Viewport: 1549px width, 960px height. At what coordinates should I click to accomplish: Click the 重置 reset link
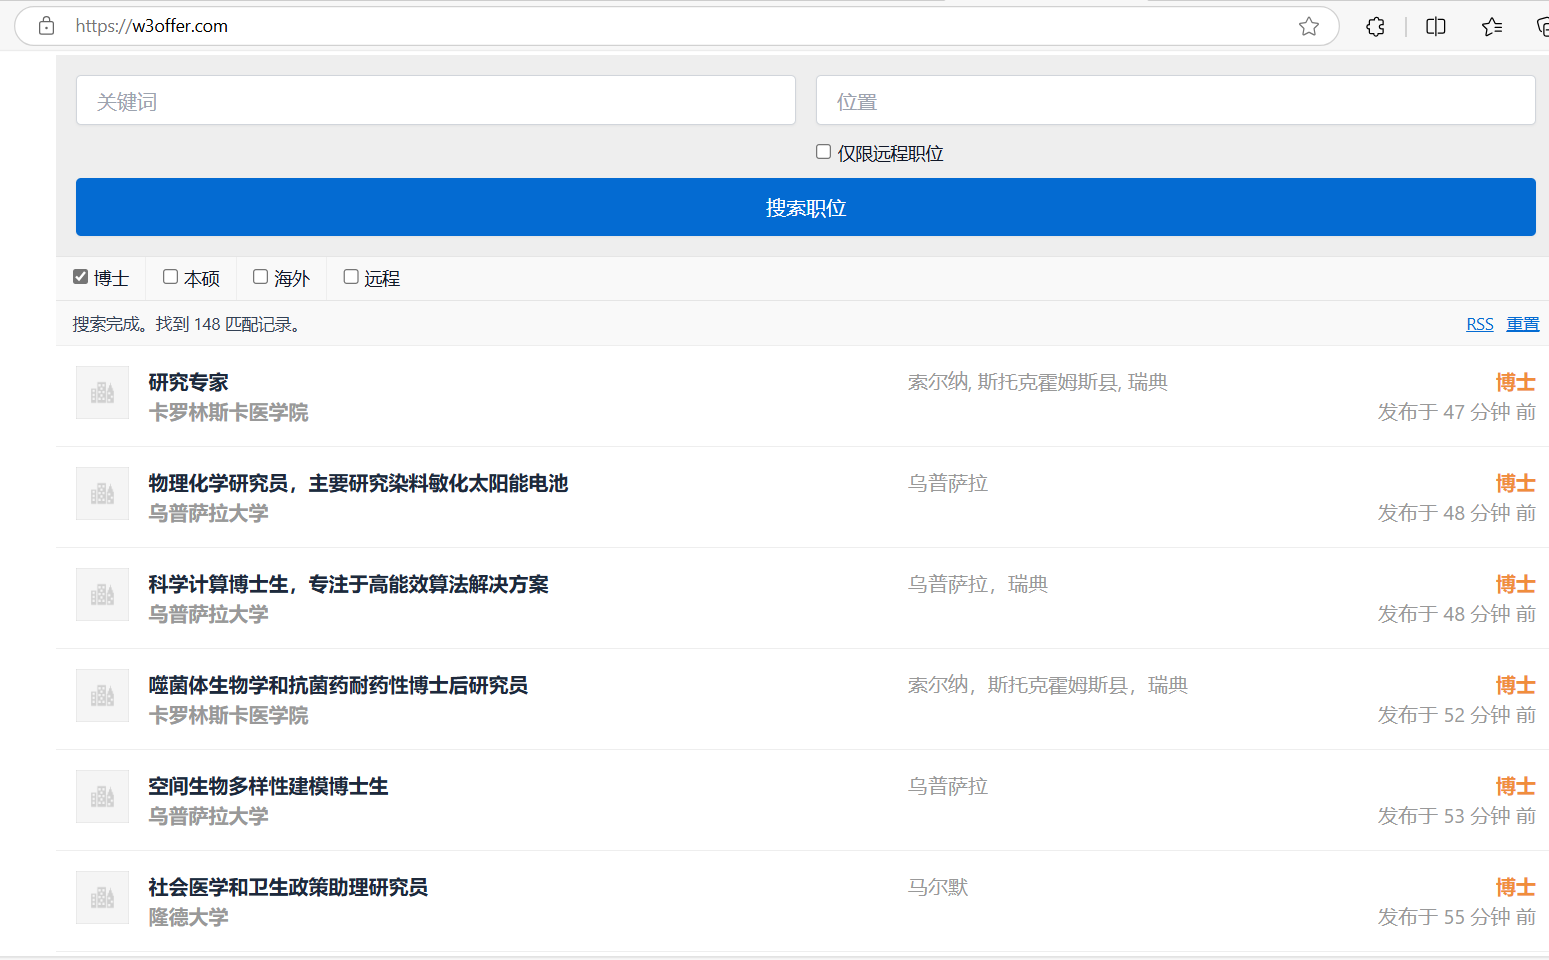[1522, 324]
